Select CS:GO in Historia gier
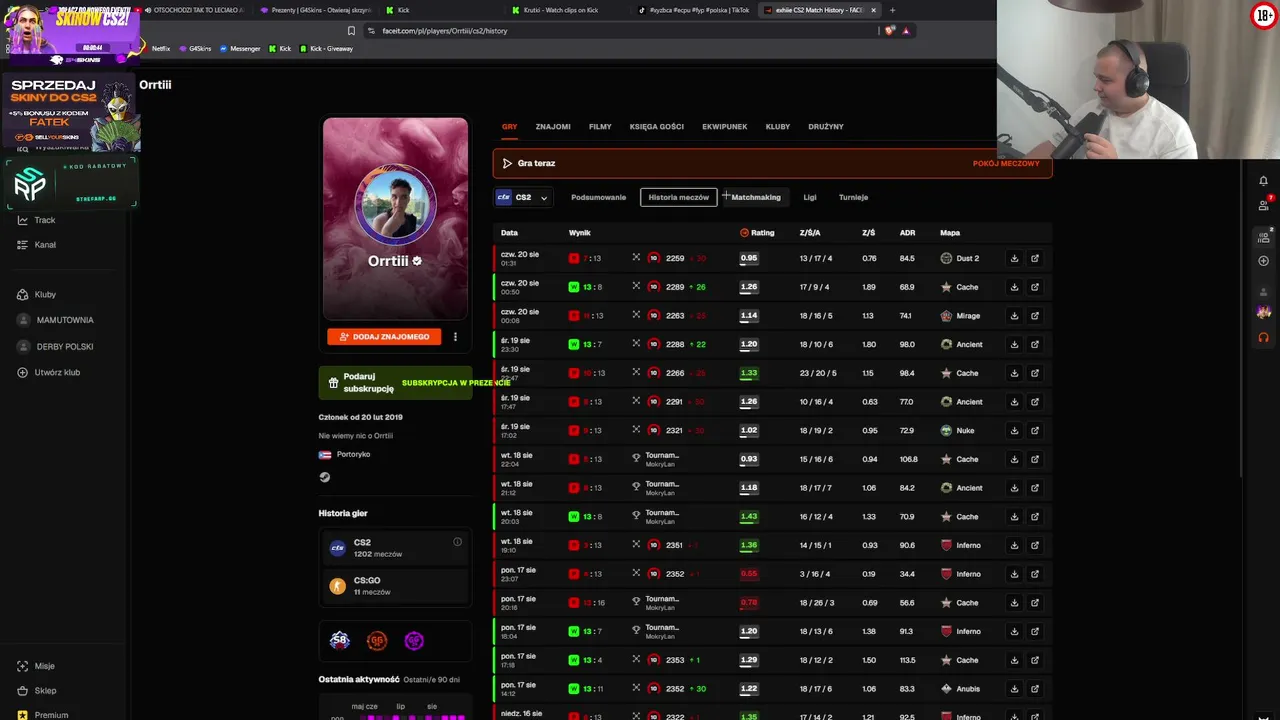Screen dimensions: 1280x720 (396, 586)
